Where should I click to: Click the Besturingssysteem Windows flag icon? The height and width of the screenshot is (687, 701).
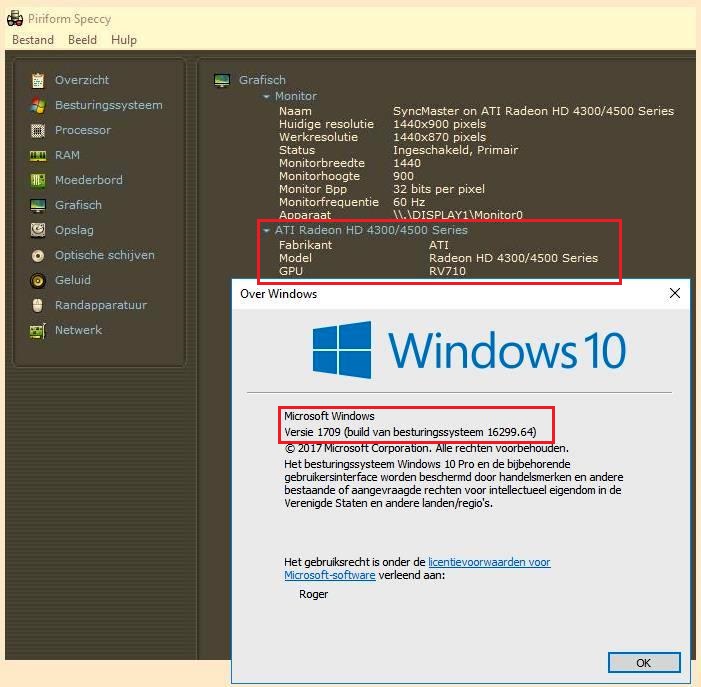pos(38,105)
